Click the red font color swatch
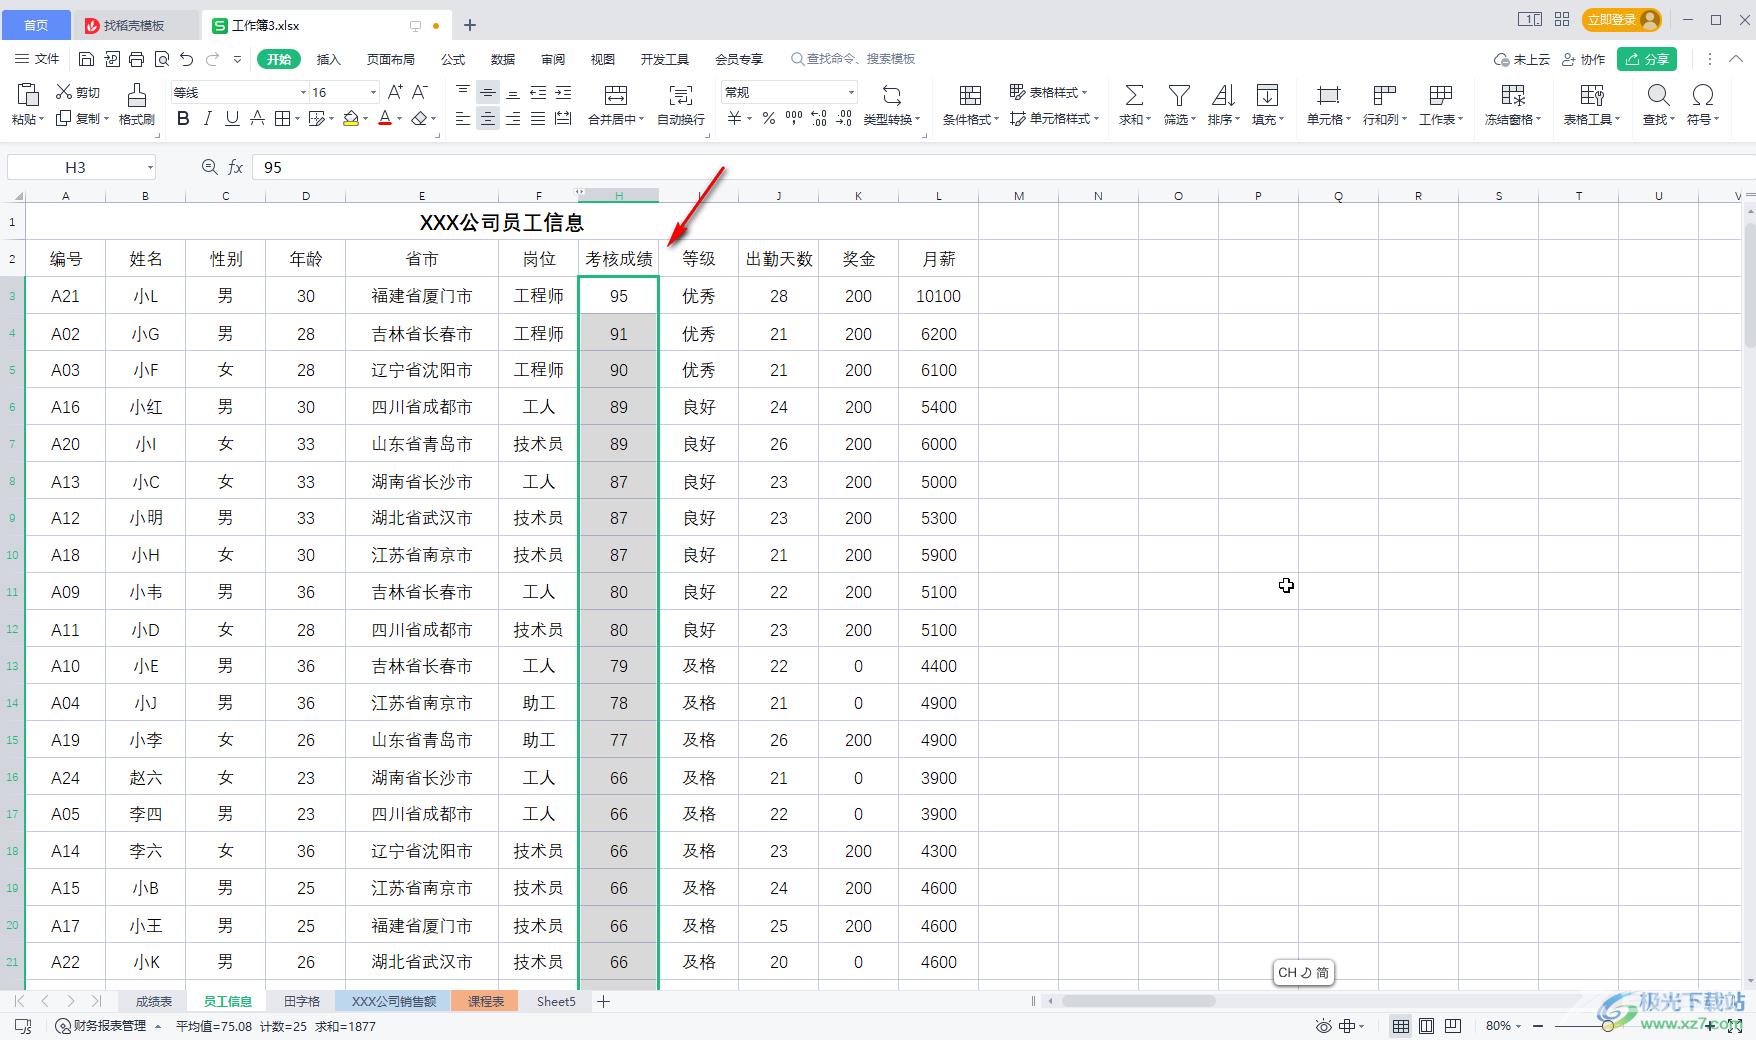This screenshot has width=1756, height=1040. click(x=385, y=119)
